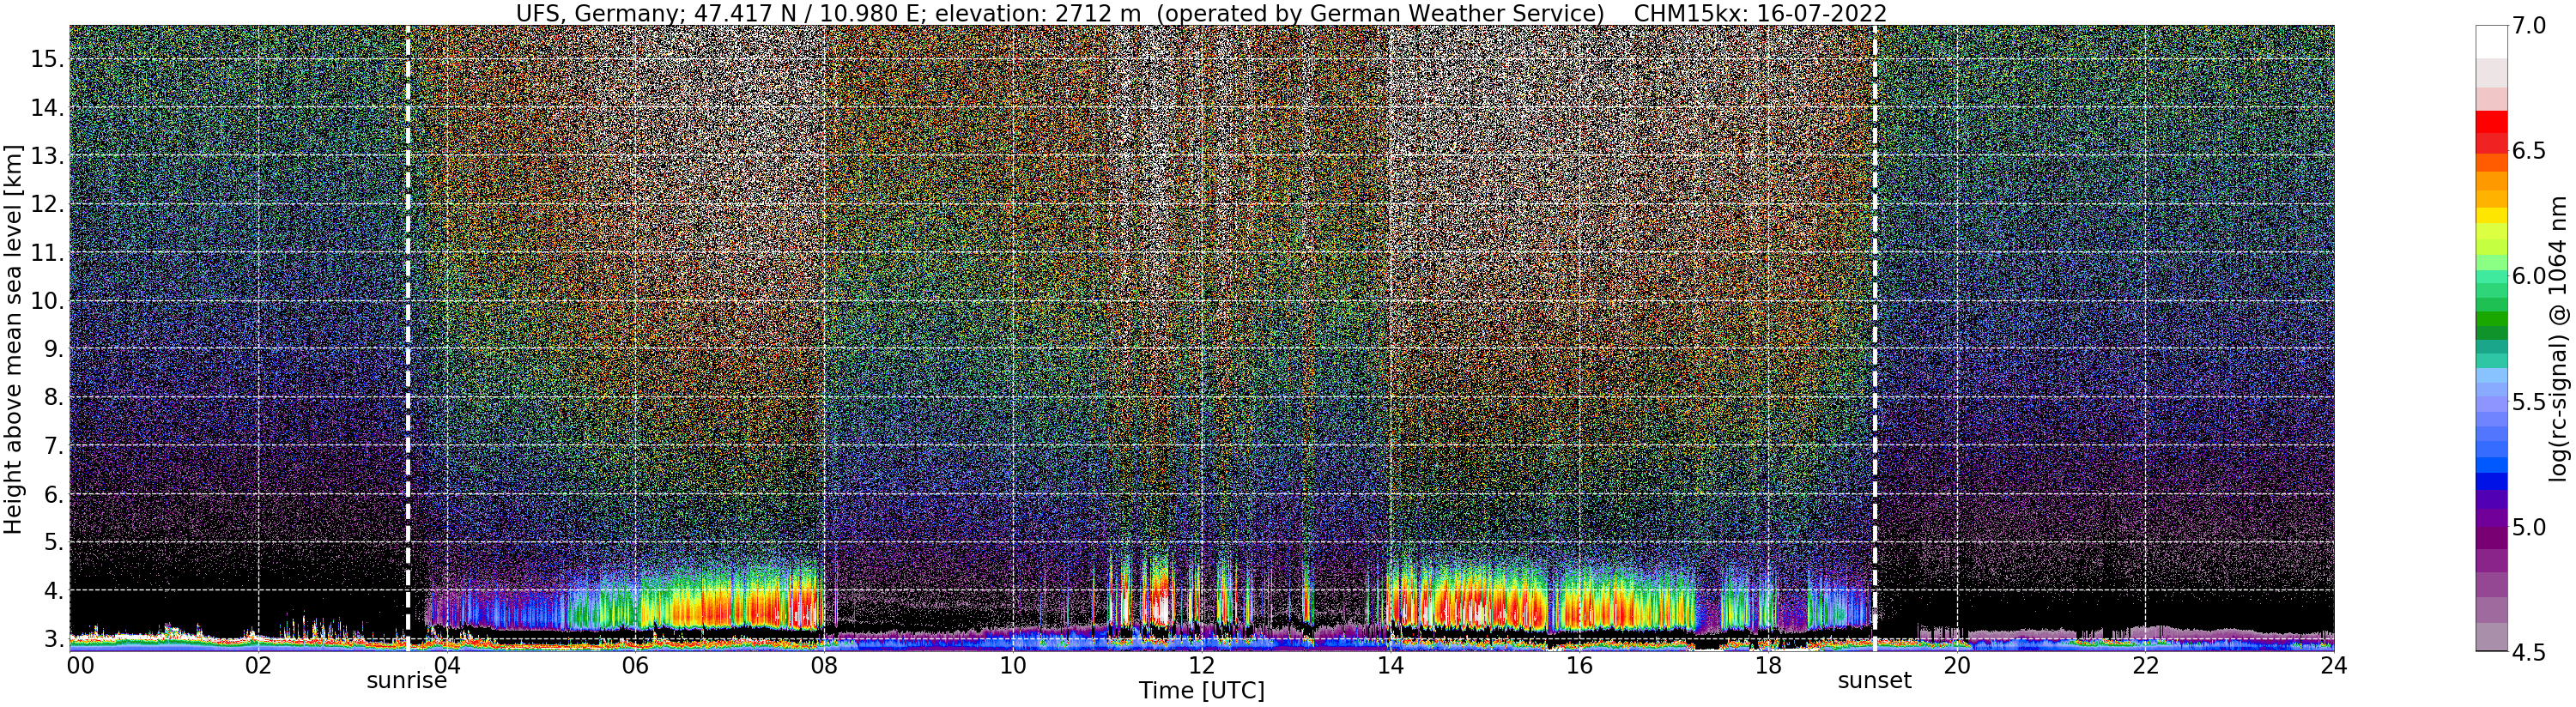Click the 'sunset' label below the time axis

click(1874, 681)
